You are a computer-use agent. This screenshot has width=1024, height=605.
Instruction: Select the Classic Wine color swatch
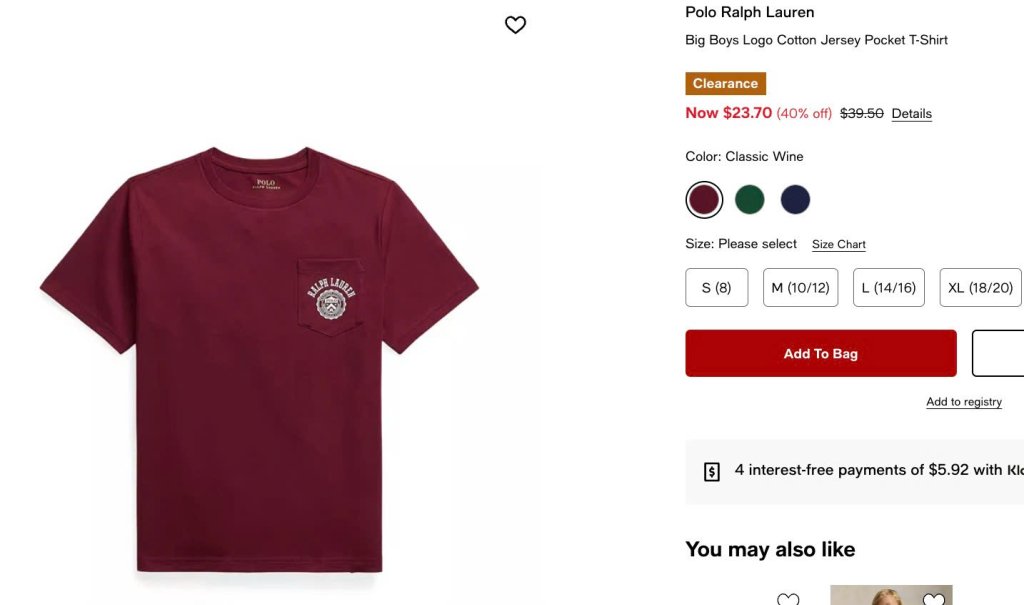(704, 200)
